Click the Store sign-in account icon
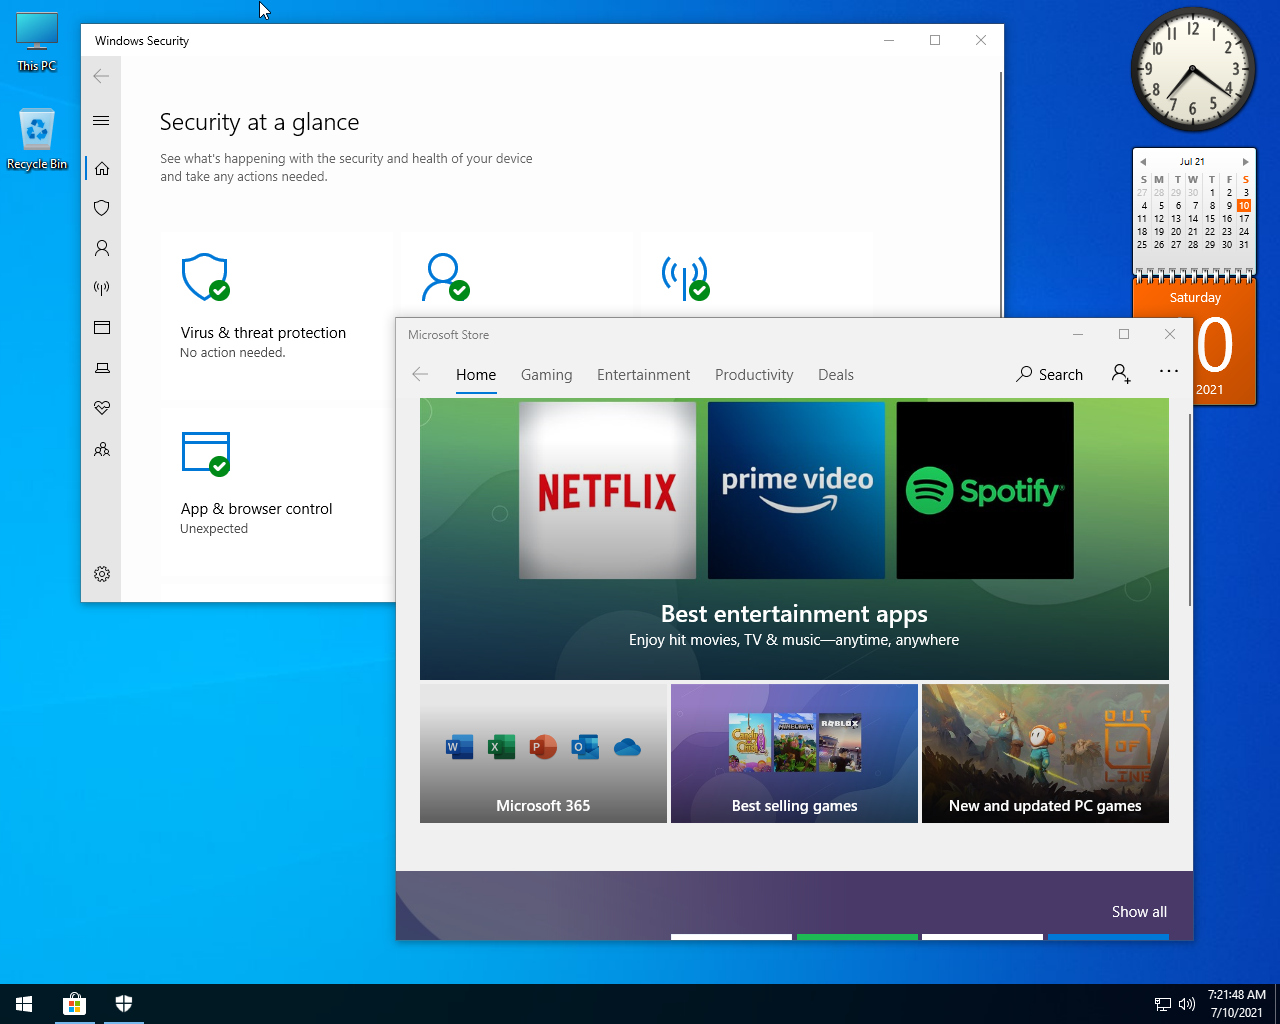Viewport: 1280px width, 1024px height. (x=1121, y=374)
